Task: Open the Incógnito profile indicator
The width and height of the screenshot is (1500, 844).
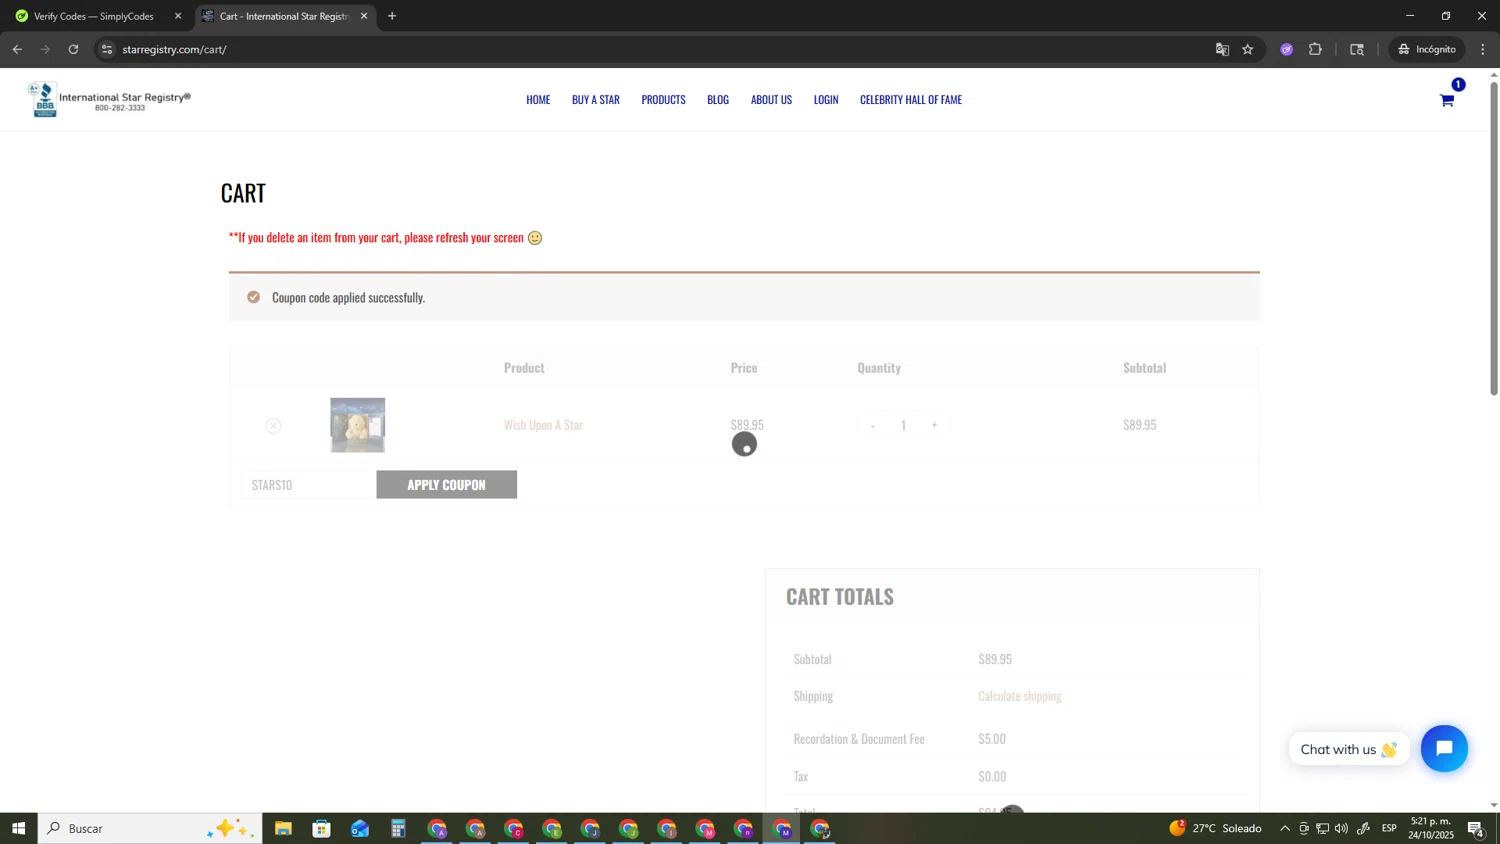Action: coord(1427,49)
